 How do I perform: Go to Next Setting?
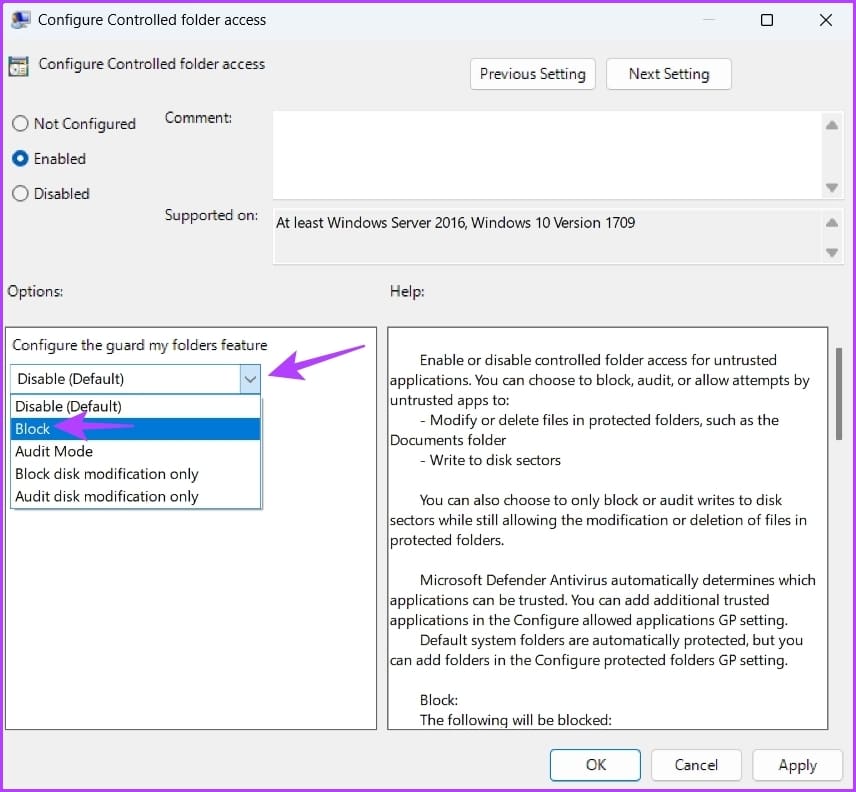click(669, 74)
